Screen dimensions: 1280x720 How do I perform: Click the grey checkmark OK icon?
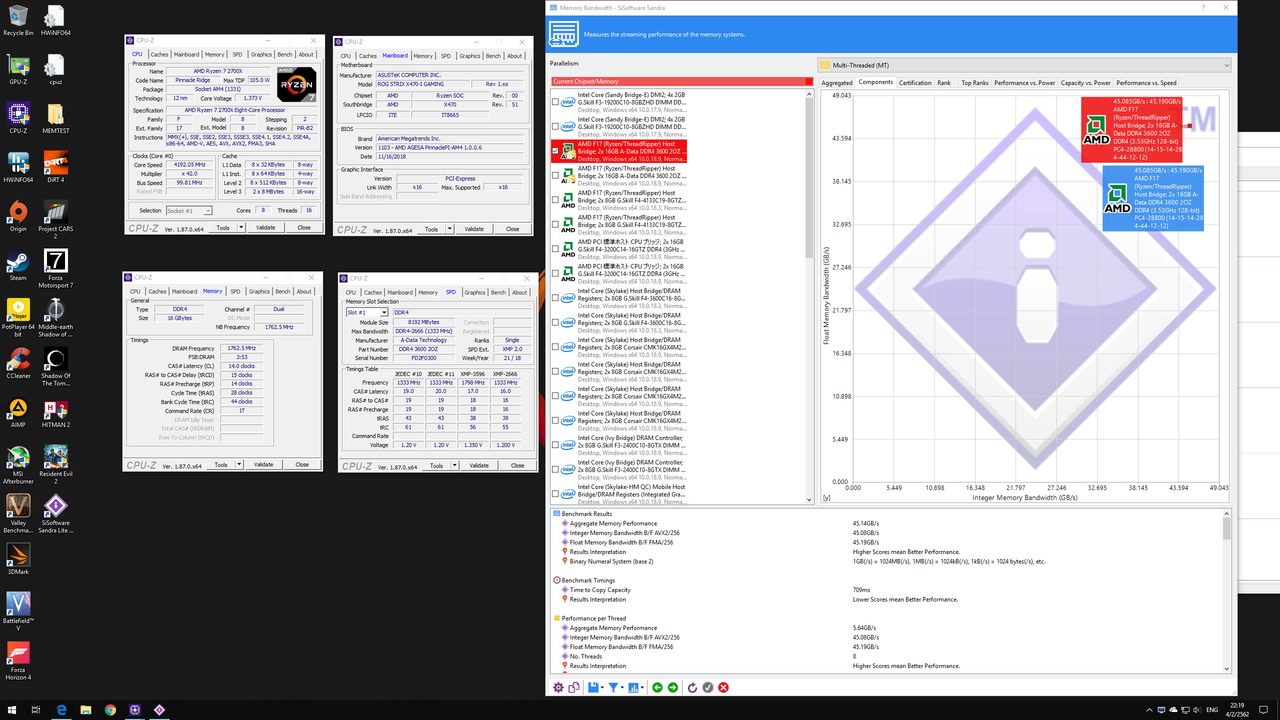click(708, 687)
